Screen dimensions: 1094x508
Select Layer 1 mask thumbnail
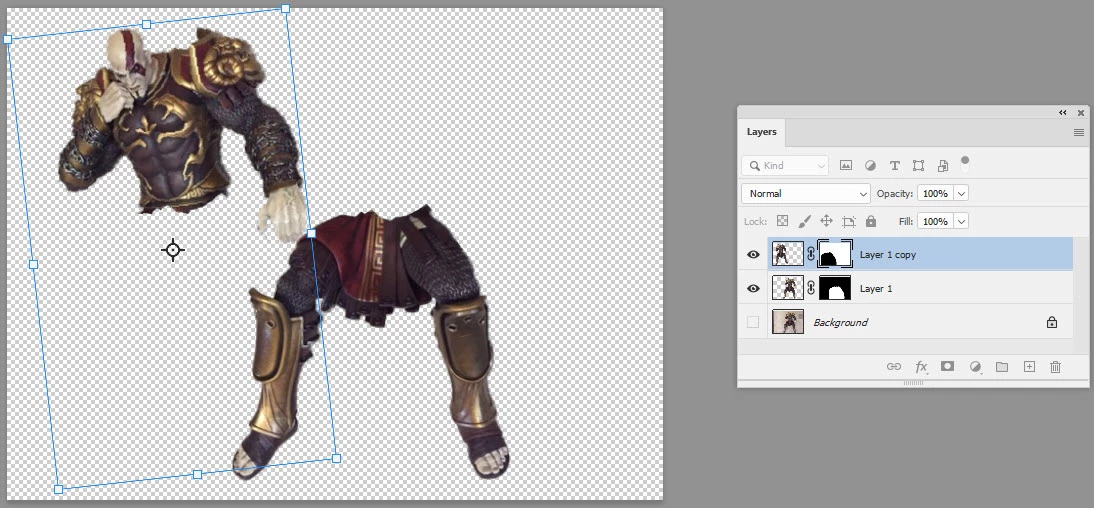click(835, 288)
